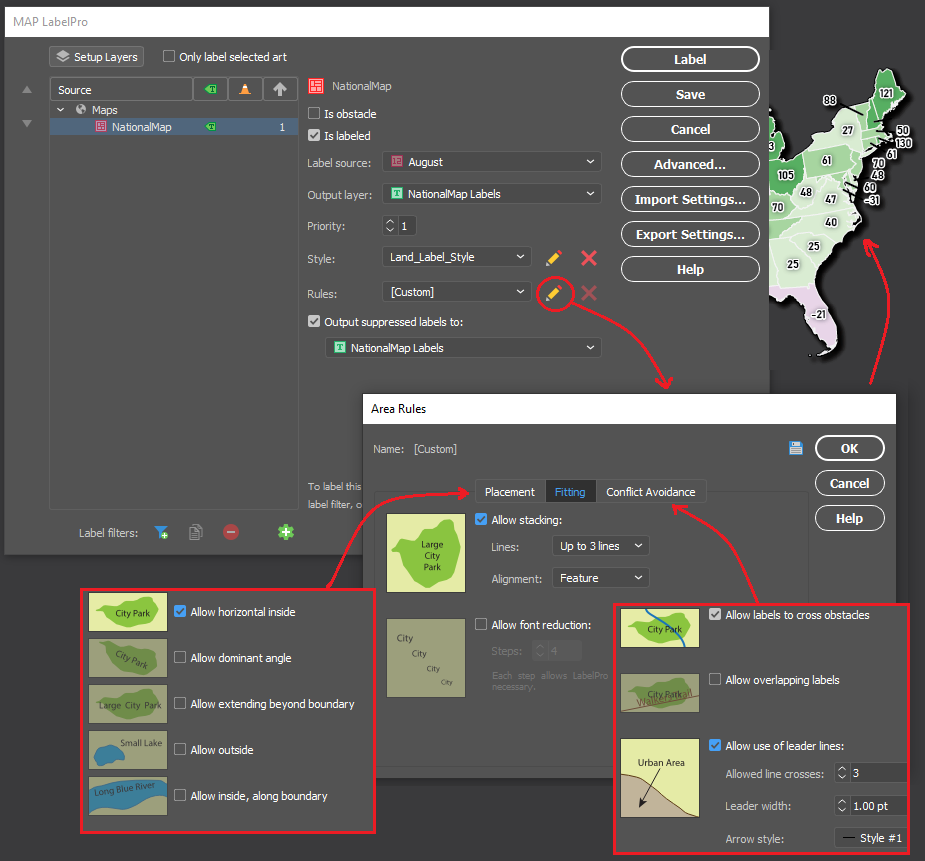Select the Fitting tab

tap(570, 492)
